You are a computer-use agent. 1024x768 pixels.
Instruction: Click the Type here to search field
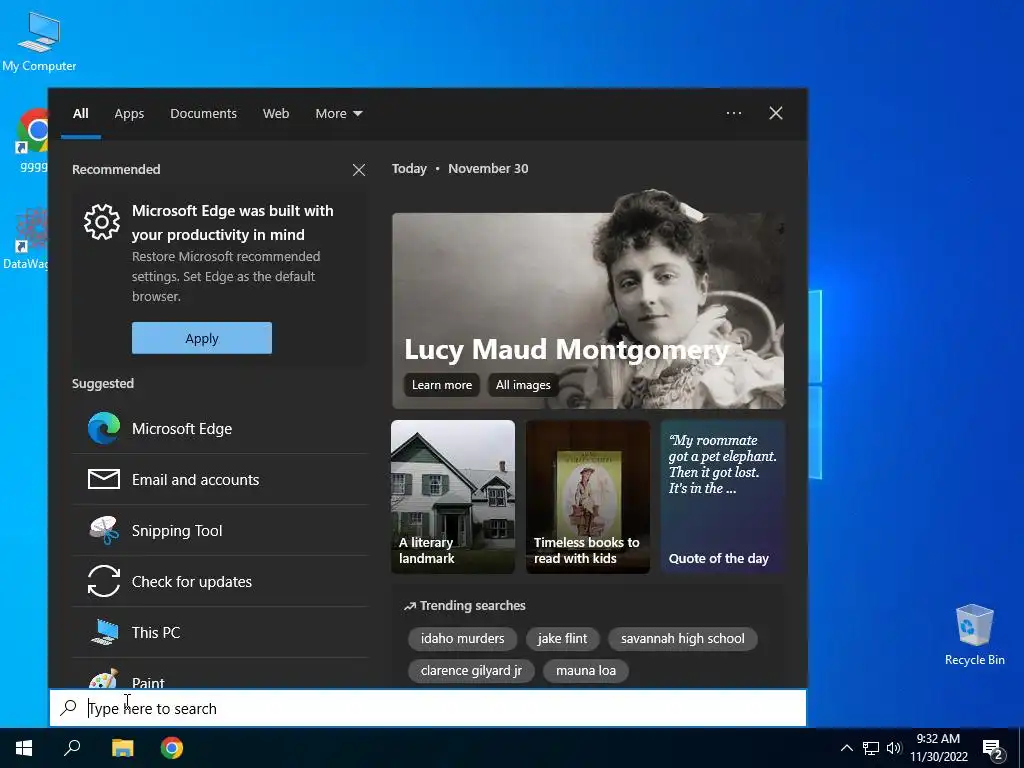(x=428, y=708)
